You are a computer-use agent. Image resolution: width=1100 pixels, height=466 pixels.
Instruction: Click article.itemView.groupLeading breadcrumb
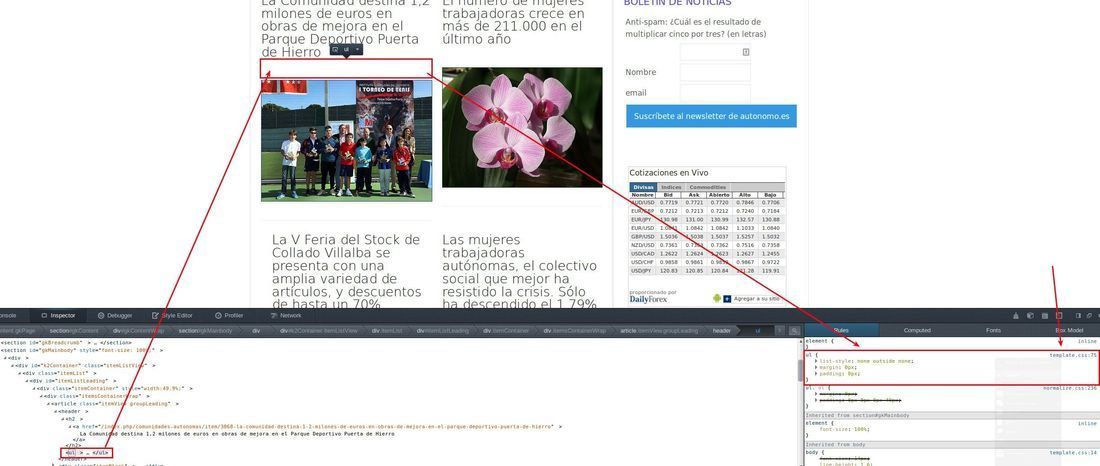point(659,331)
